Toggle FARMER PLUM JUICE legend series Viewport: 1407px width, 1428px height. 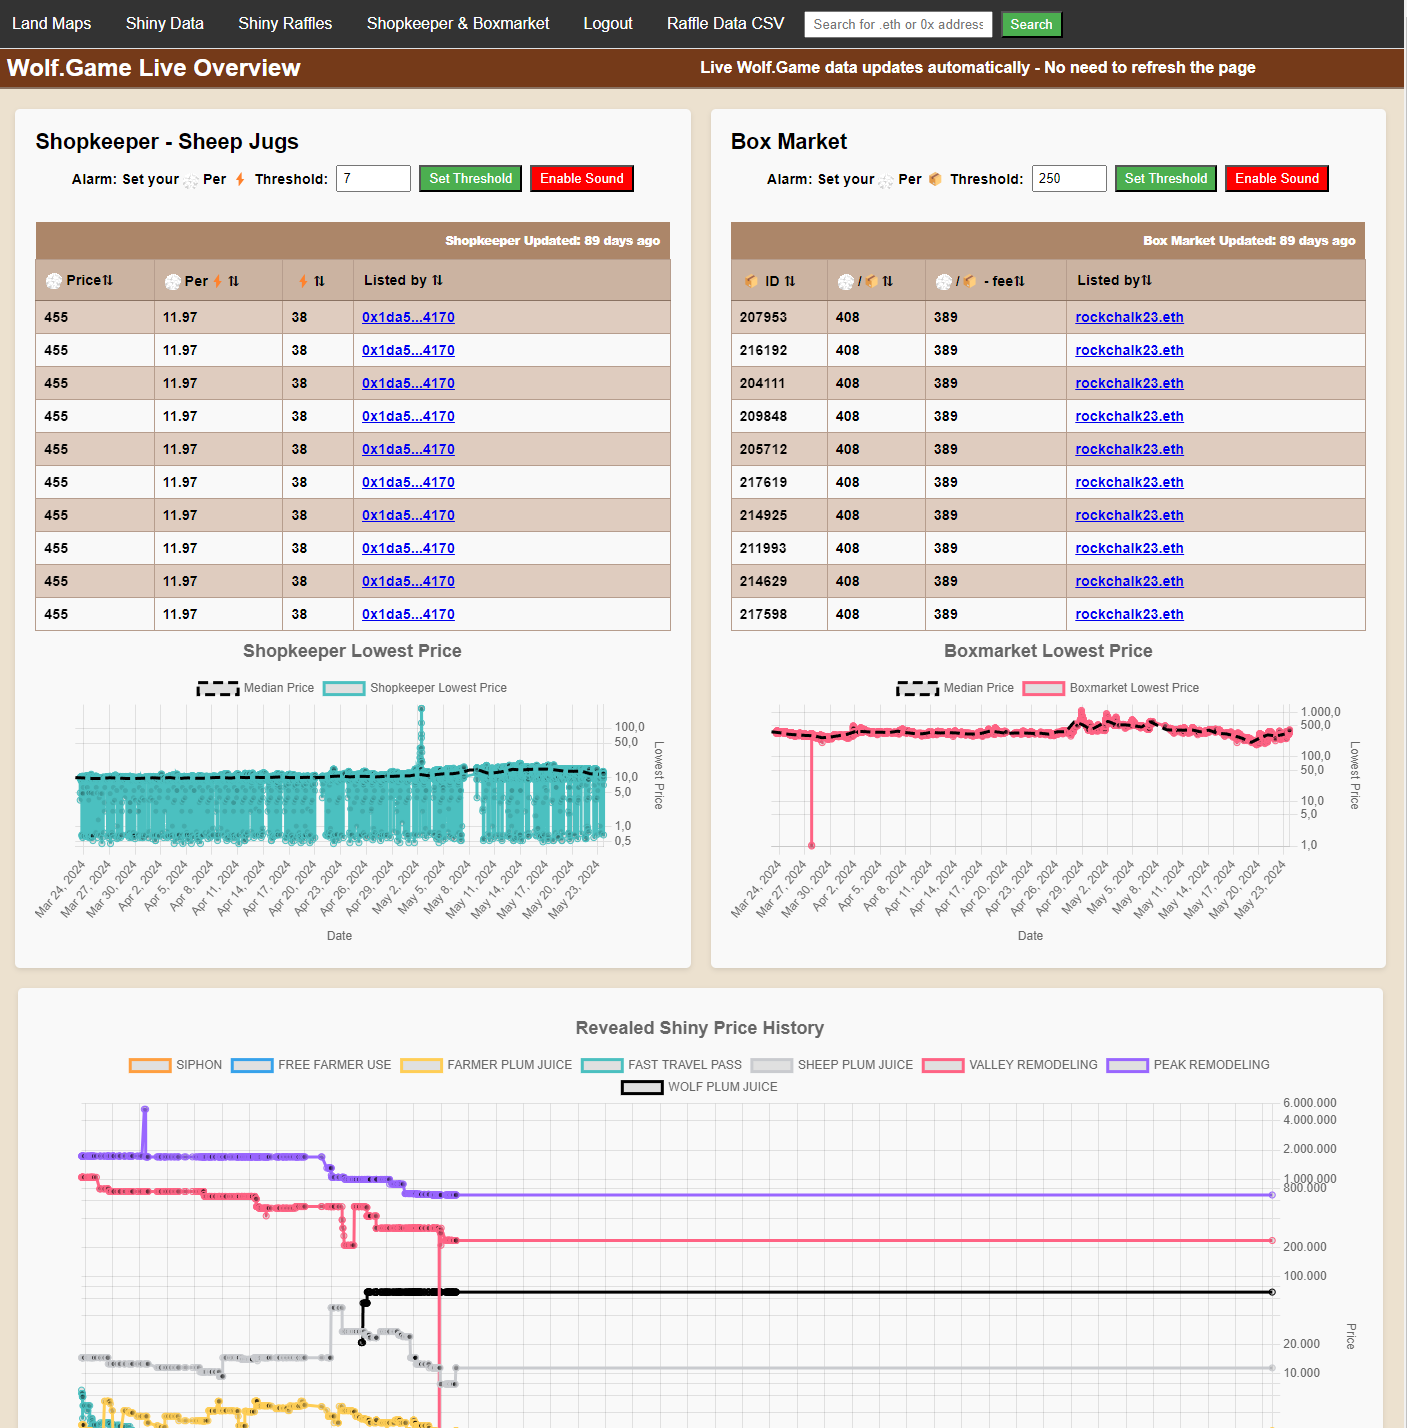(486, 1065)
